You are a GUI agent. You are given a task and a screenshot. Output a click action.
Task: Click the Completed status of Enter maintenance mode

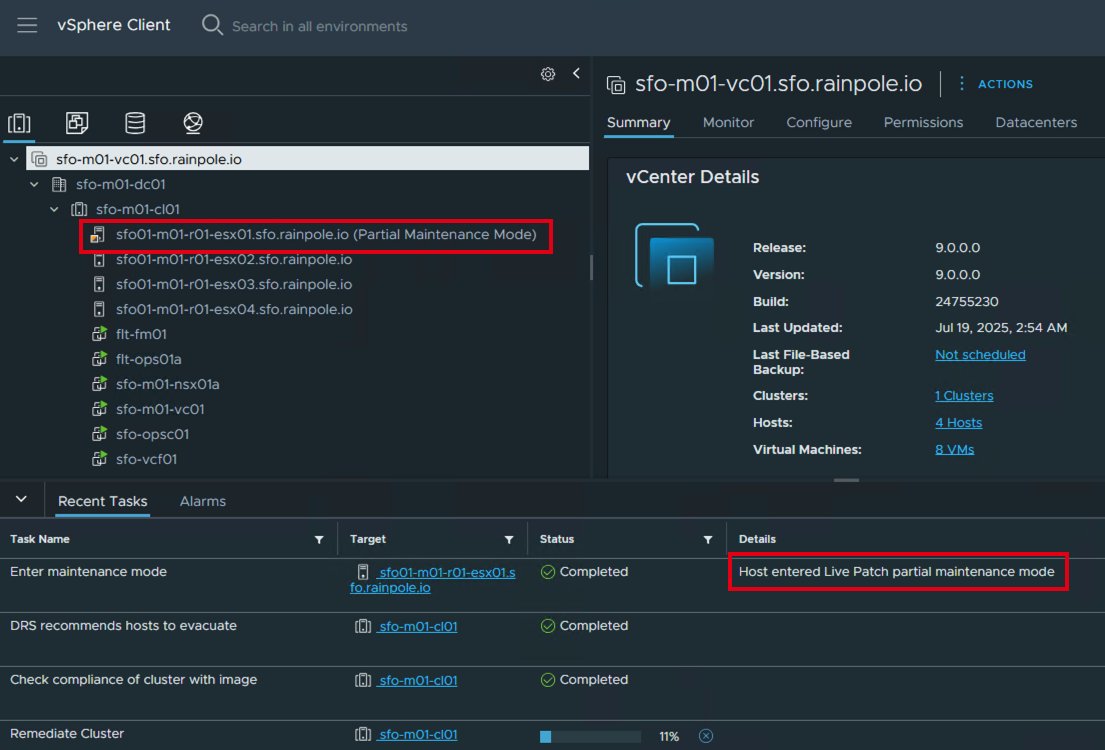tap(584, 572)
